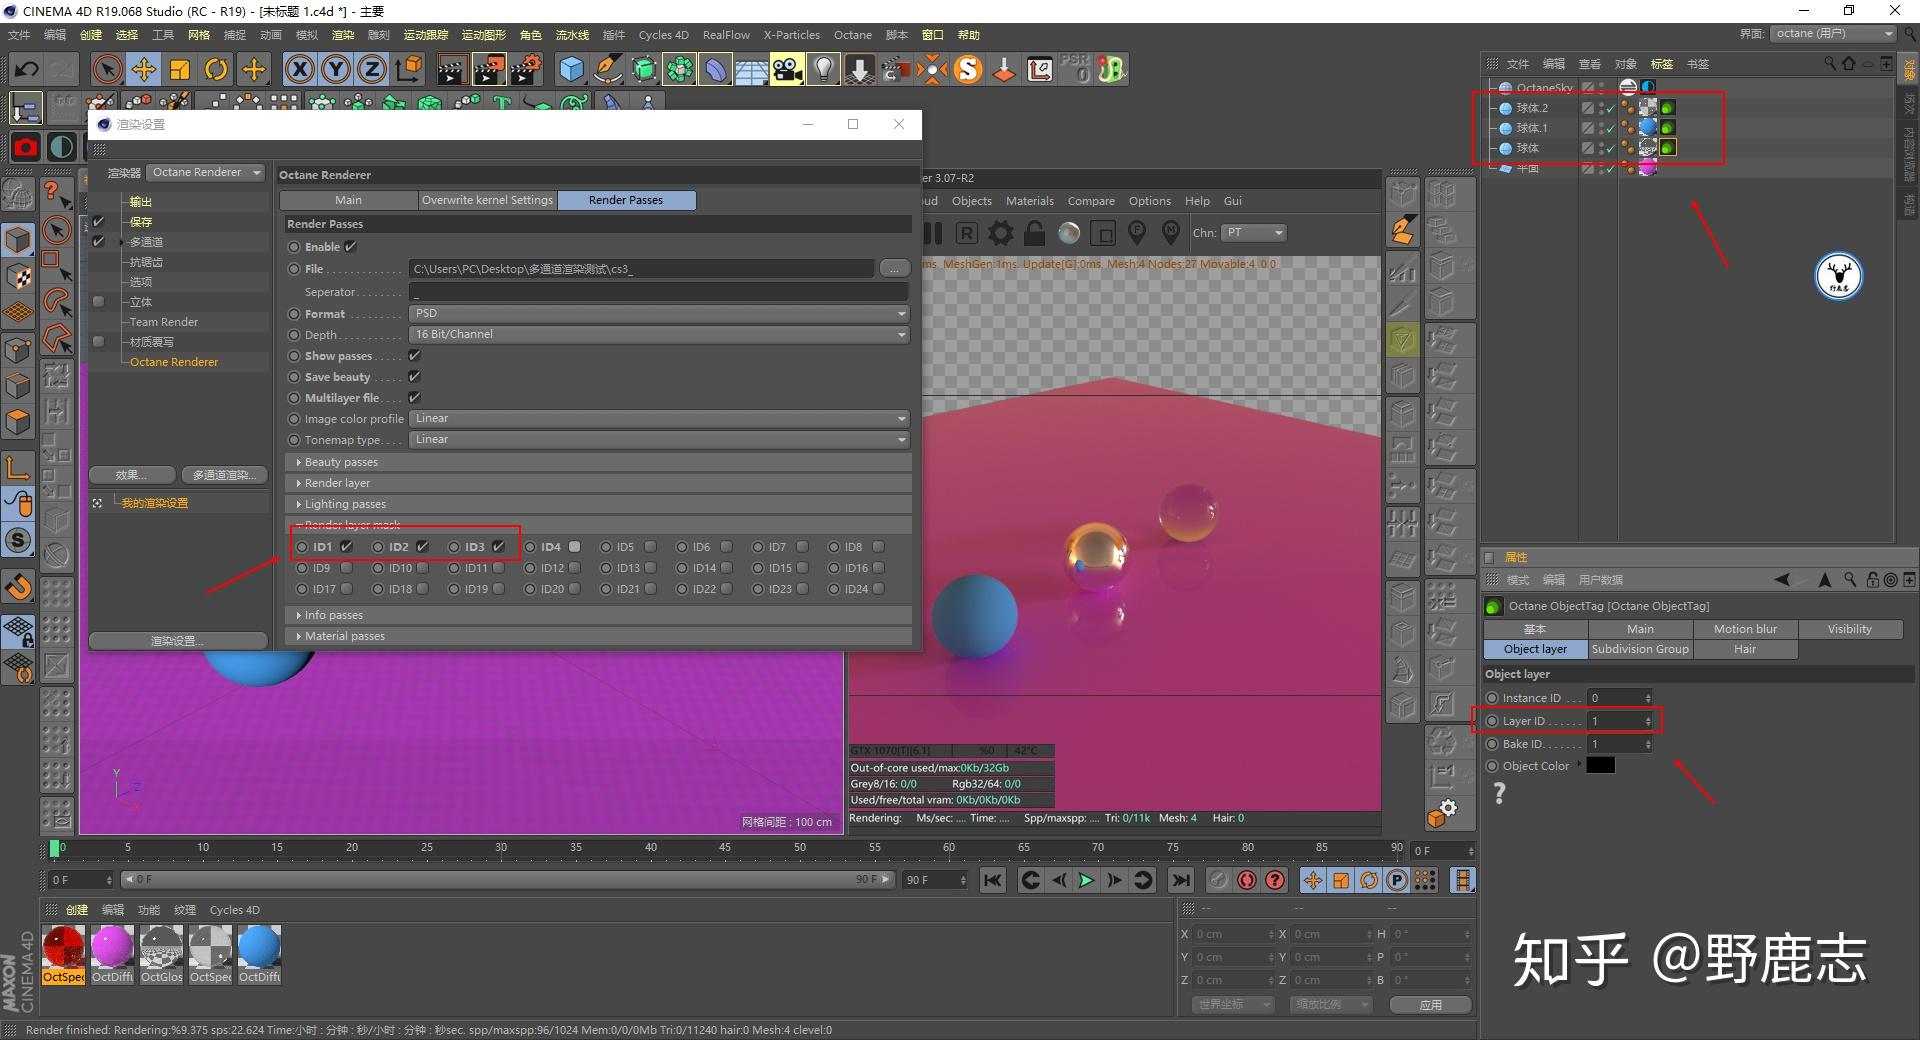Screen dimensions: 1920x1040
Task: Uncheck the ID1 render layer mask
Action: coord(347,547)
